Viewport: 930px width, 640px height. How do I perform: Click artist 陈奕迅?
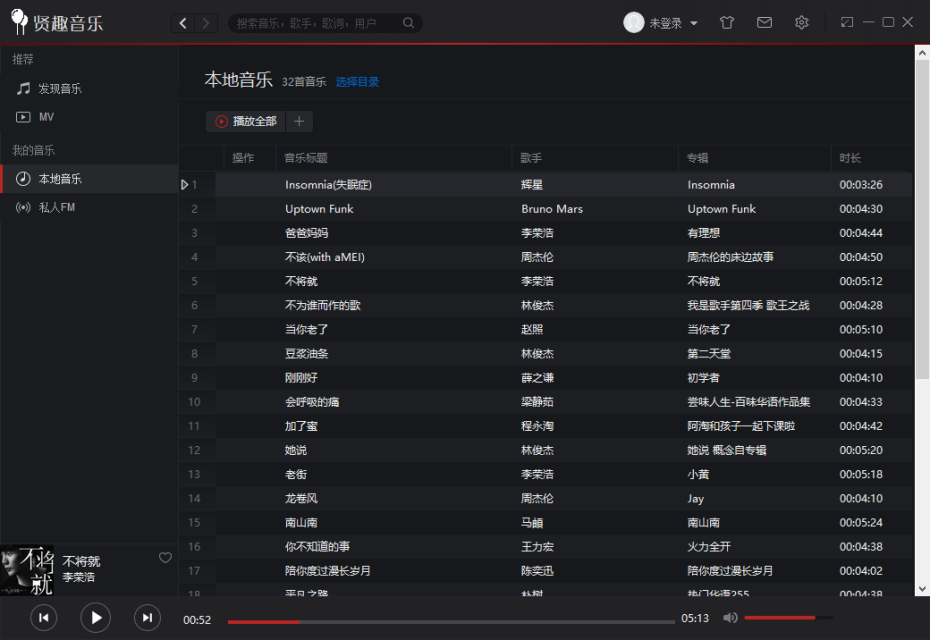(537, 571)
